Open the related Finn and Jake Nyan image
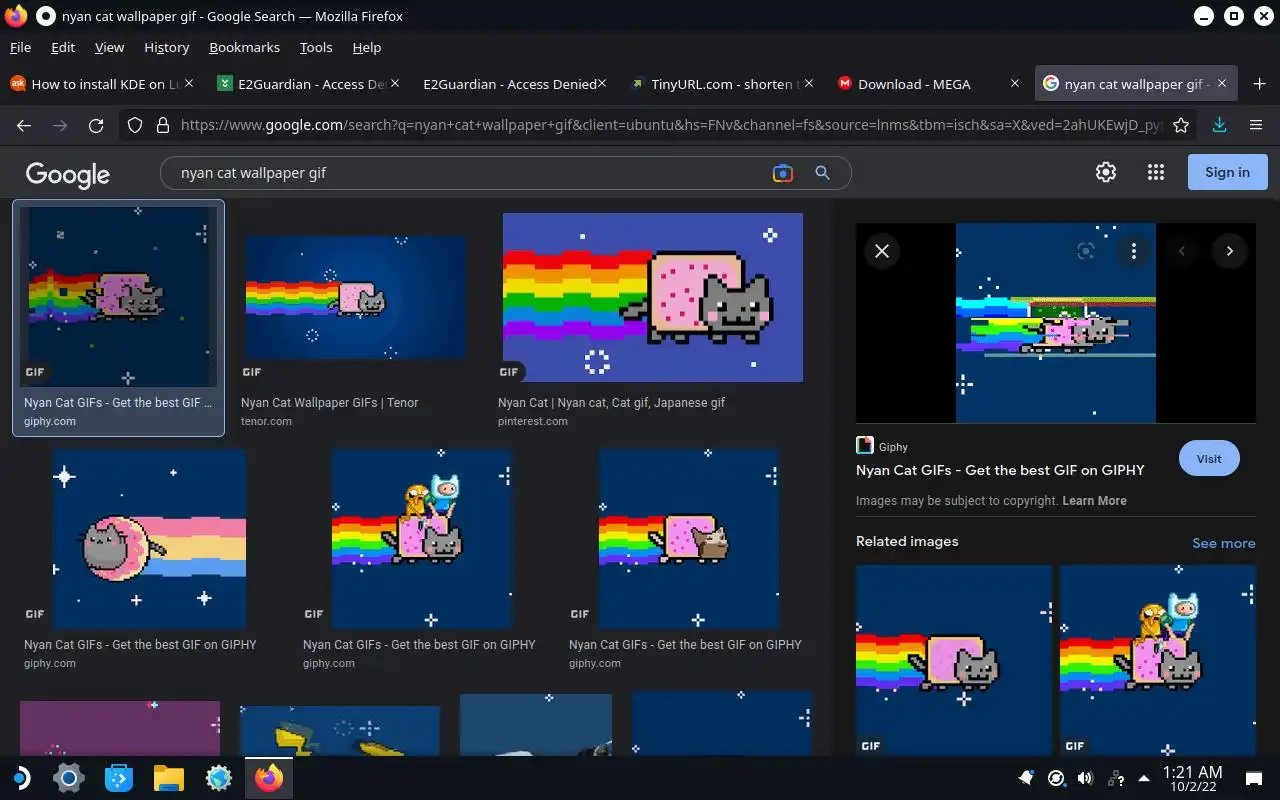The image size is (1280, 800). 1158,660
